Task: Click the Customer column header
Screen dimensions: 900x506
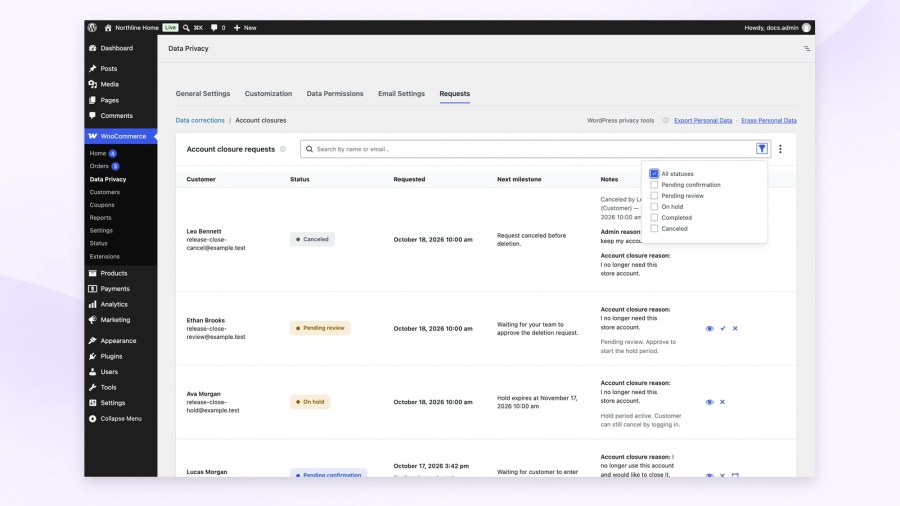Action: pyautogui.click(x=201, y=179)
